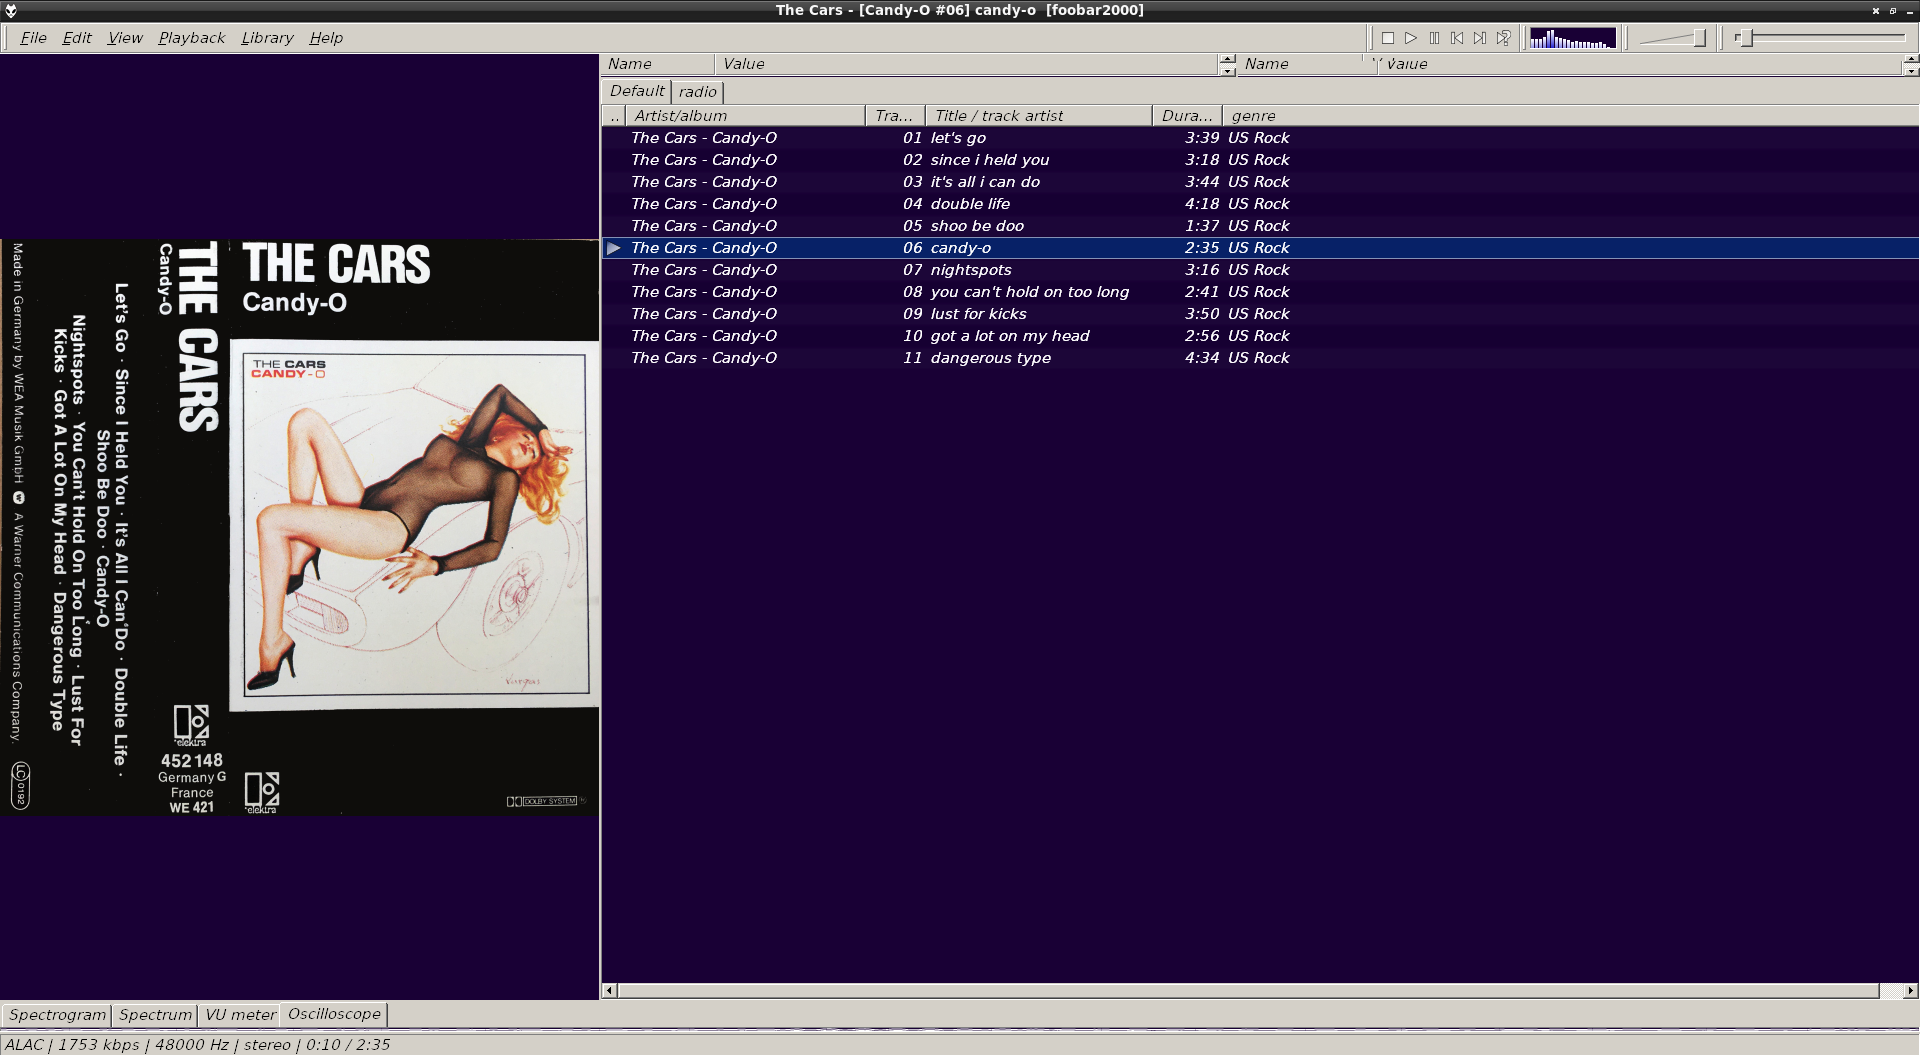Click the playlist horizontal scrollbar track

click(1891, 991)
